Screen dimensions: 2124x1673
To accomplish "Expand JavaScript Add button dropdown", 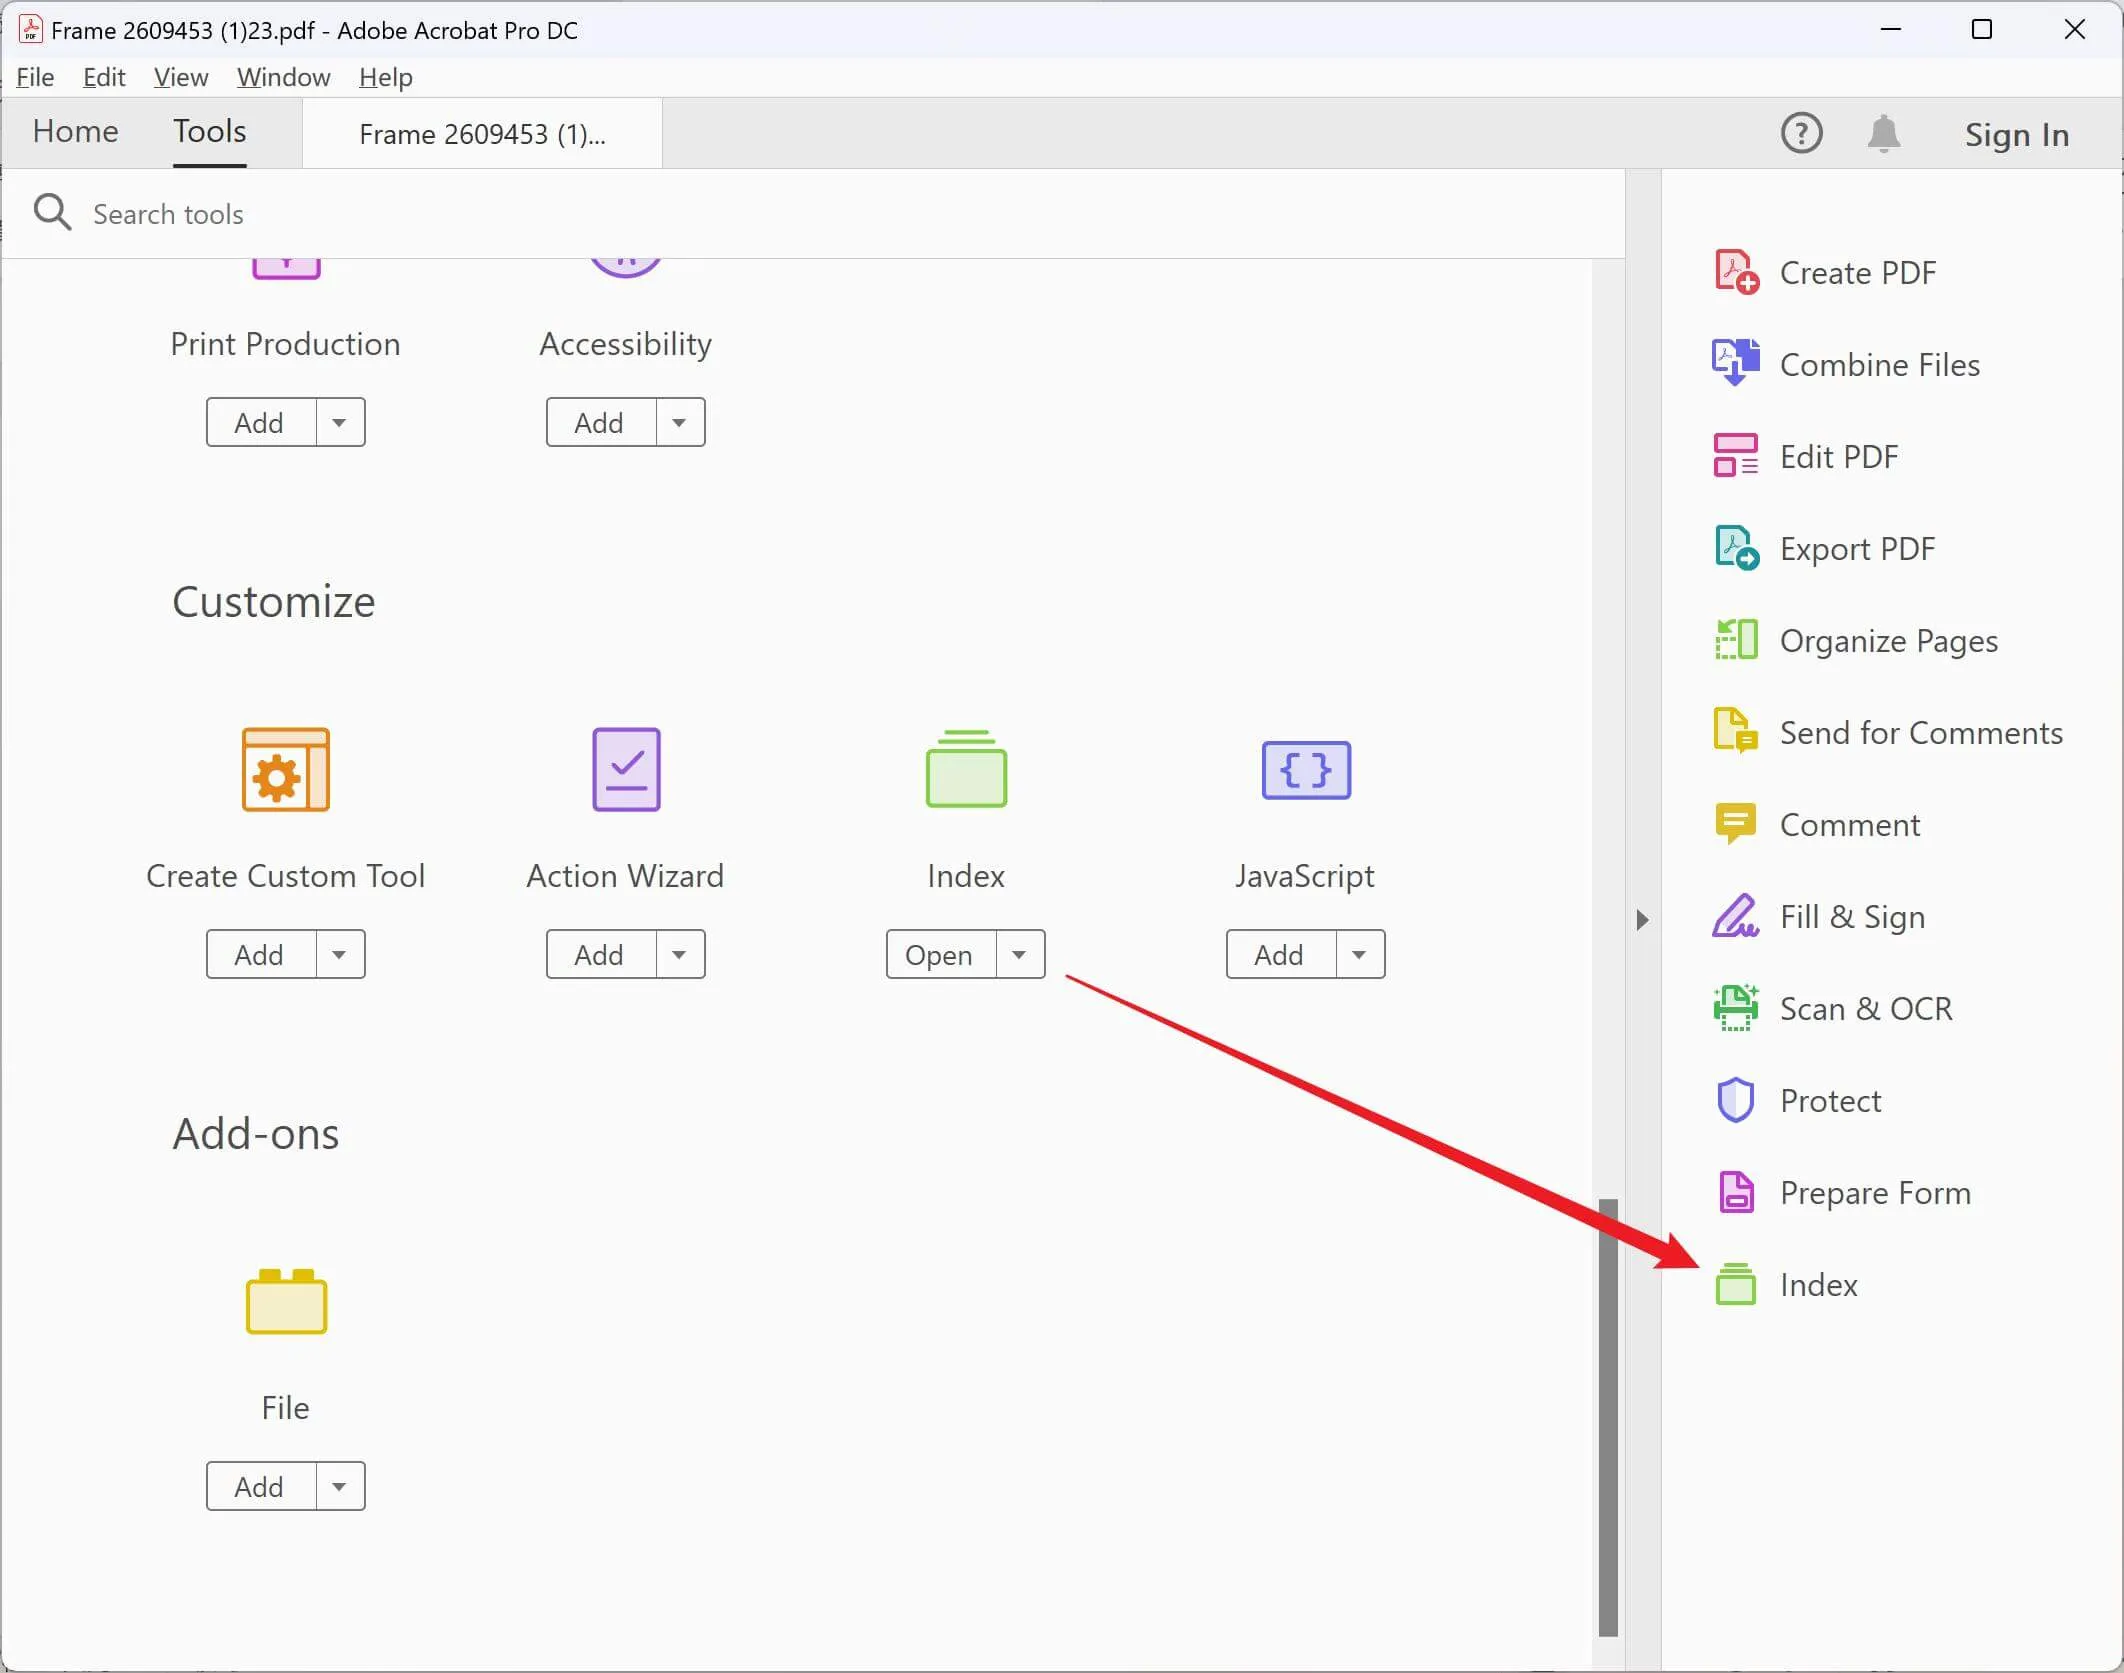I will click(x=1359, y=954).
